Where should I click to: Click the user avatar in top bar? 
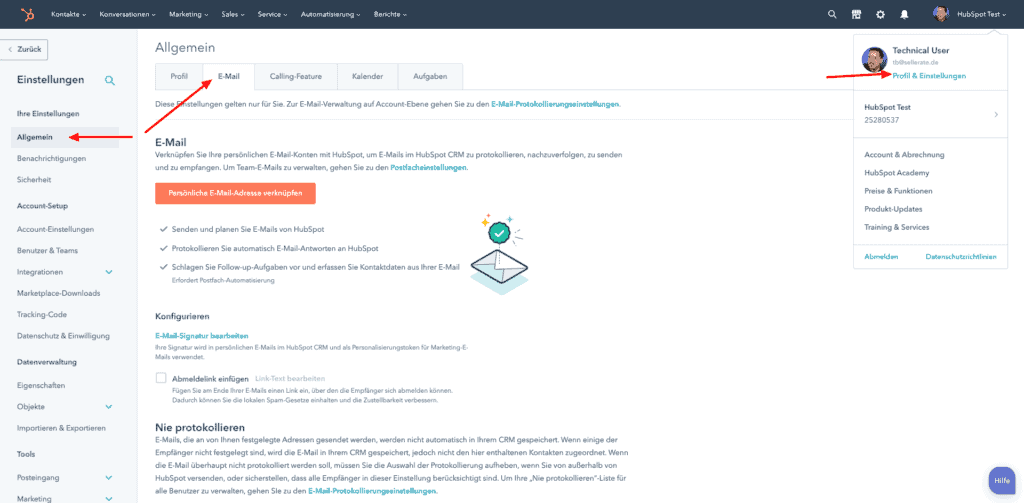point(940,14)
